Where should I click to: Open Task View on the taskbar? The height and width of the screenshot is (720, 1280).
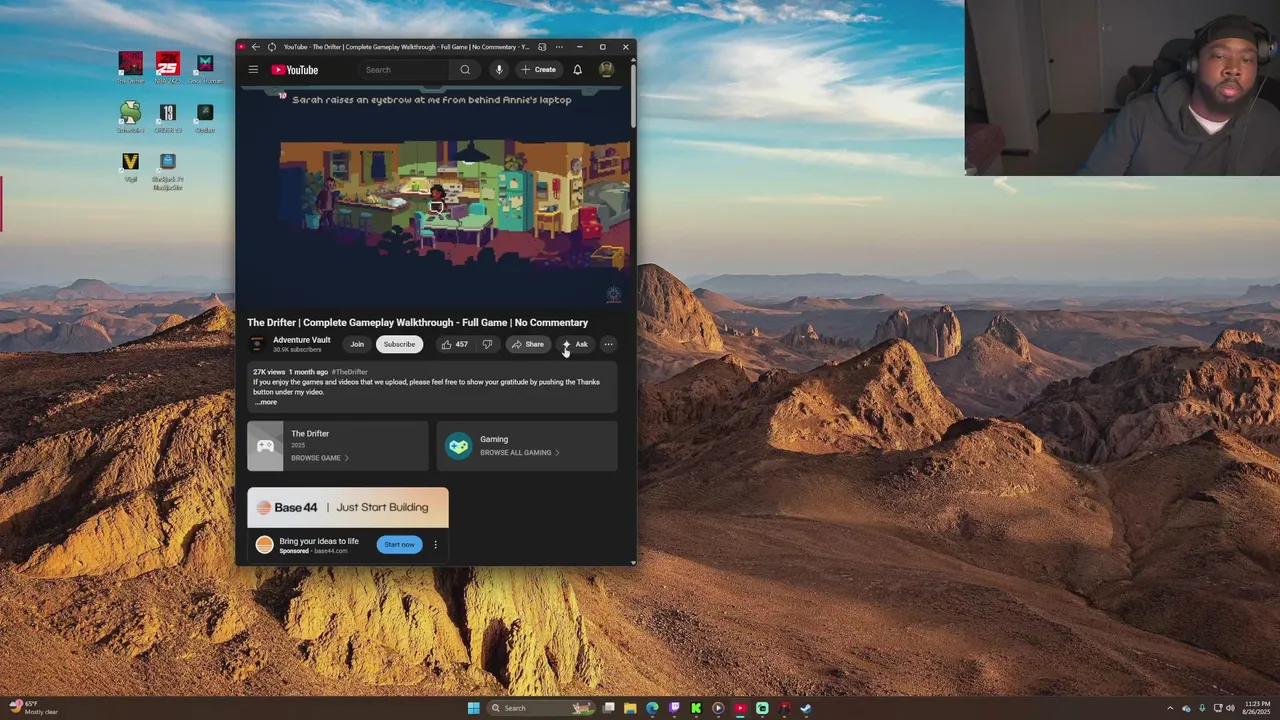click(608, 708)
